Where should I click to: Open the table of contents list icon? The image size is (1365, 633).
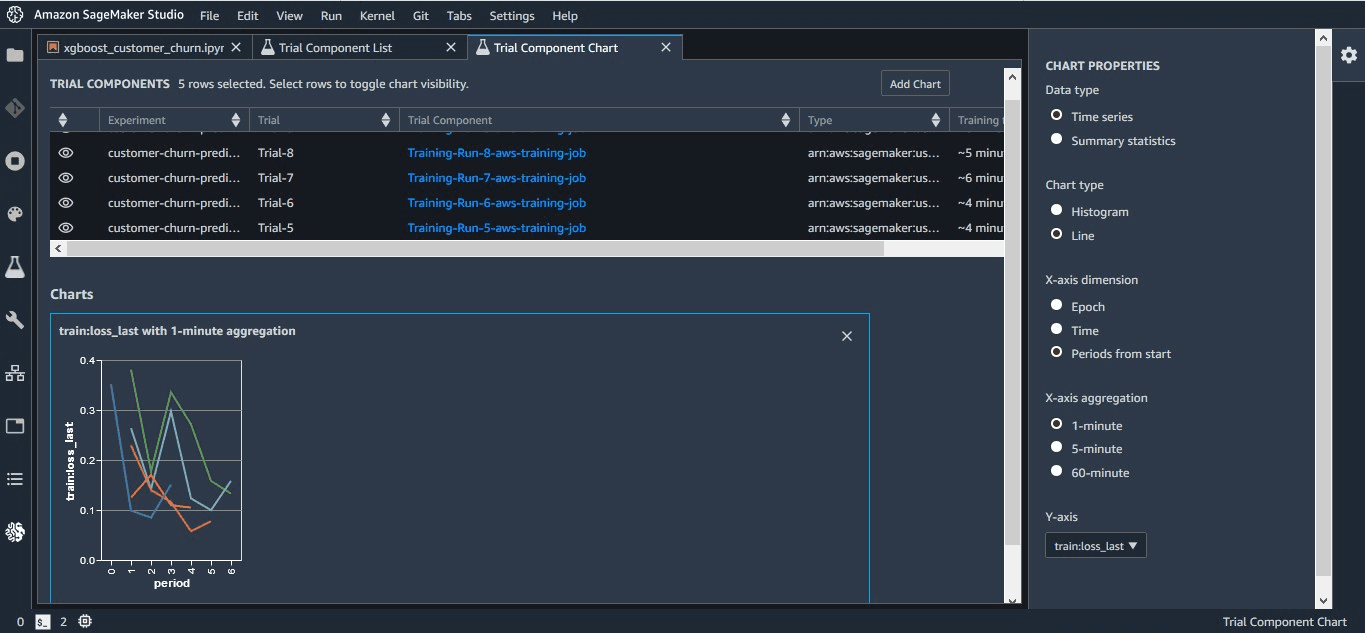[15, 479]
